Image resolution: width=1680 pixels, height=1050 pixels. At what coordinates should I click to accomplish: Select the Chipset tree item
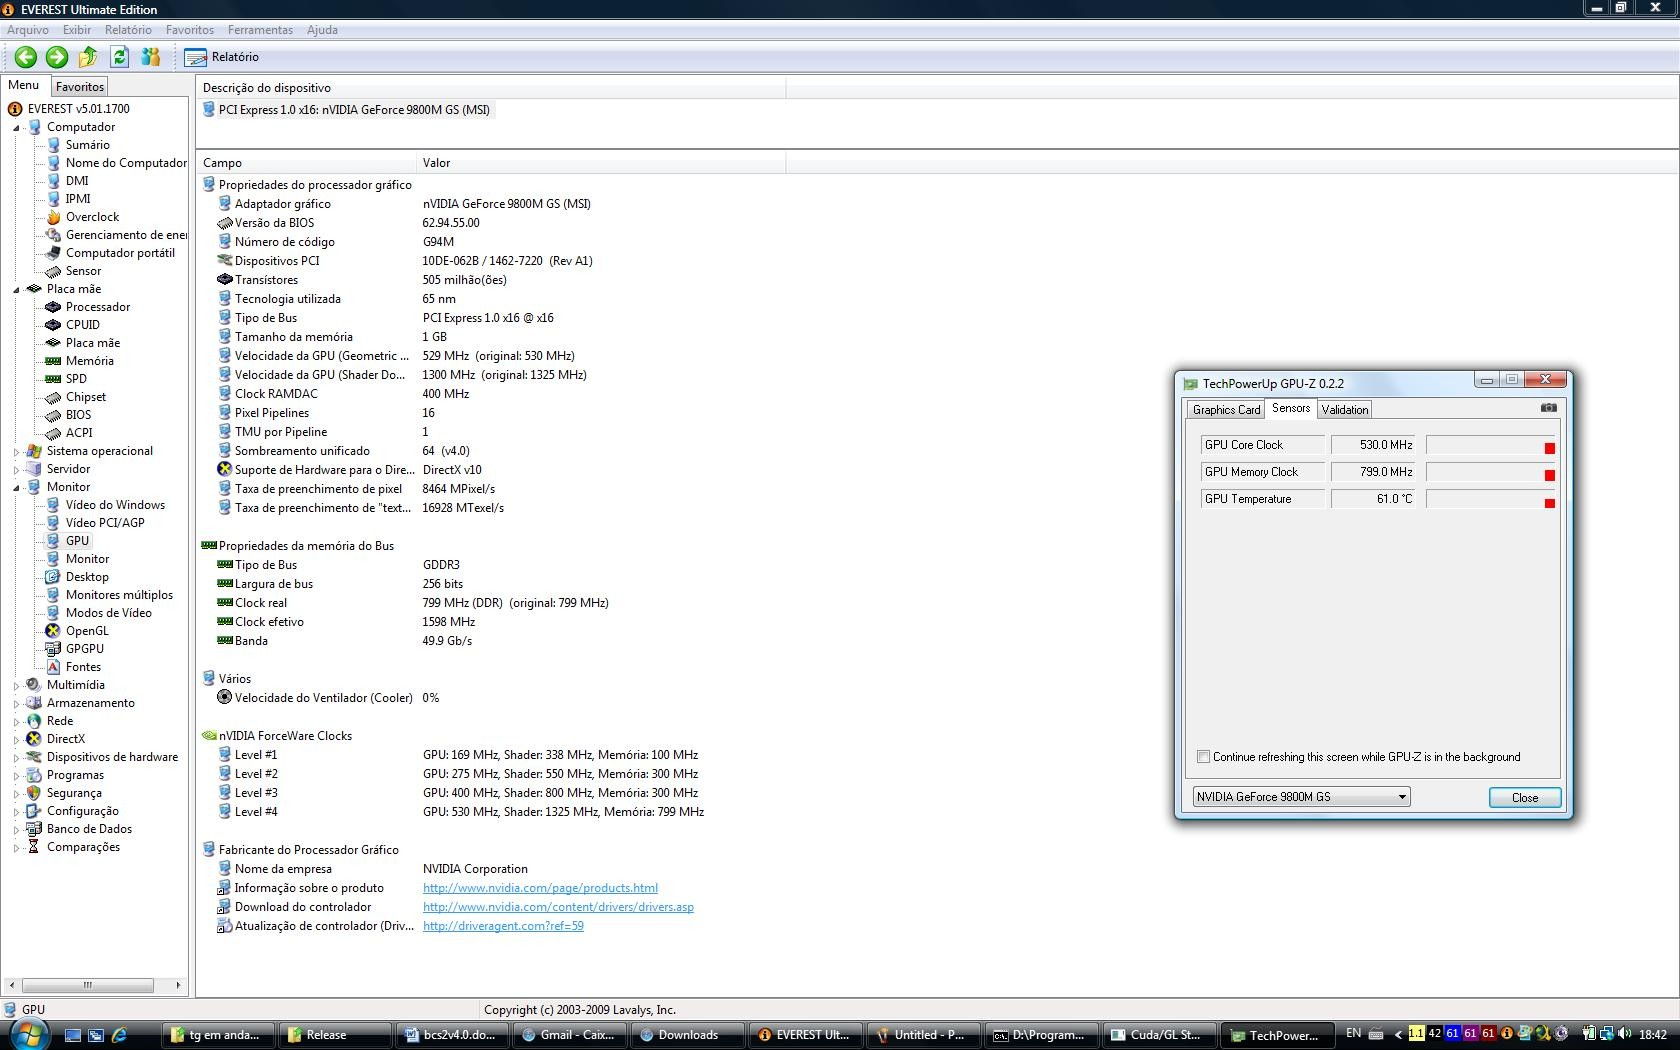85,397
